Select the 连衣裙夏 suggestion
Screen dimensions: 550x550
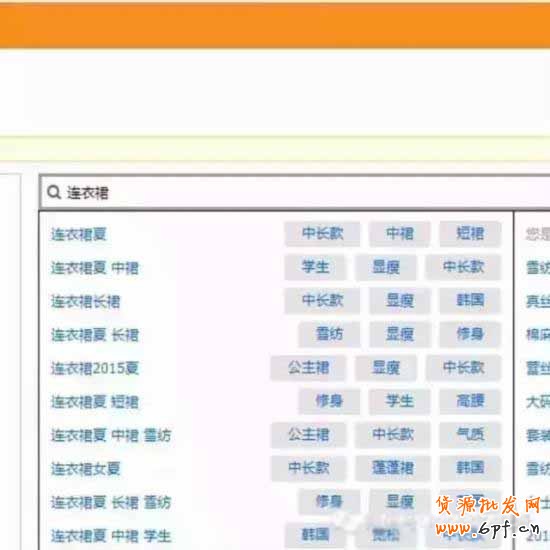79,234
